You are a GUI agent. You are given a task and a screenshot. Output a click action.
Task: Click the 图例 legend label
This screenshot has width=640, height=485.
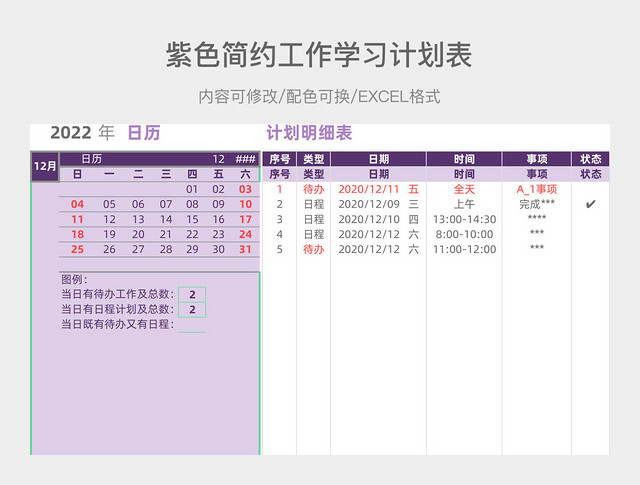(74, 280)
